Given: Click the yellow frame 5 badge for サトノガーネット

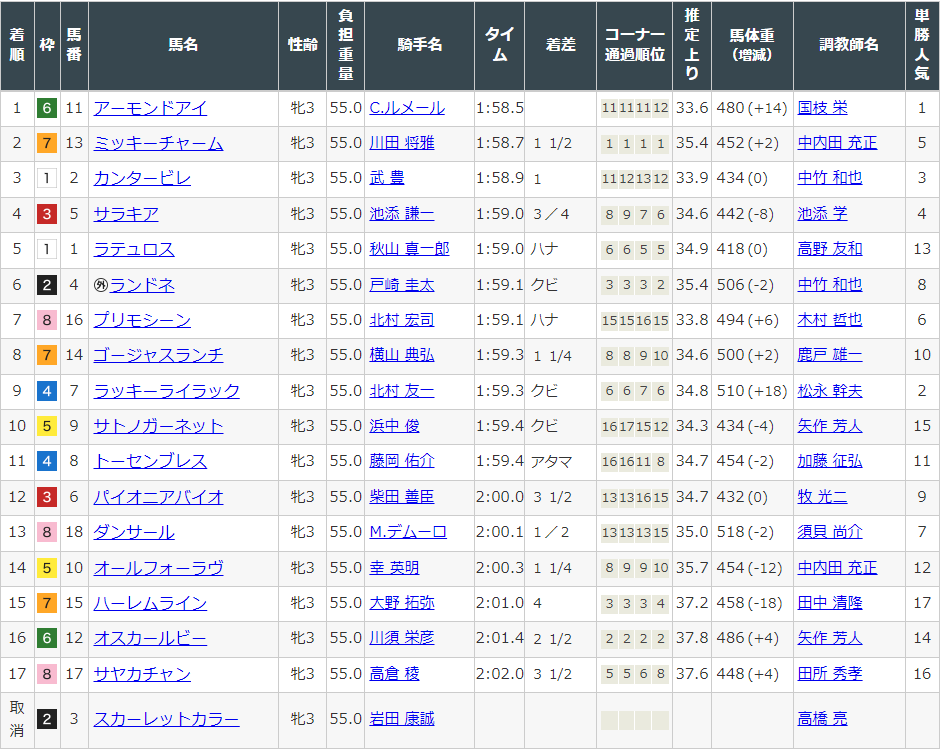Looking at the screenshot, I should [x=47, y=426].
